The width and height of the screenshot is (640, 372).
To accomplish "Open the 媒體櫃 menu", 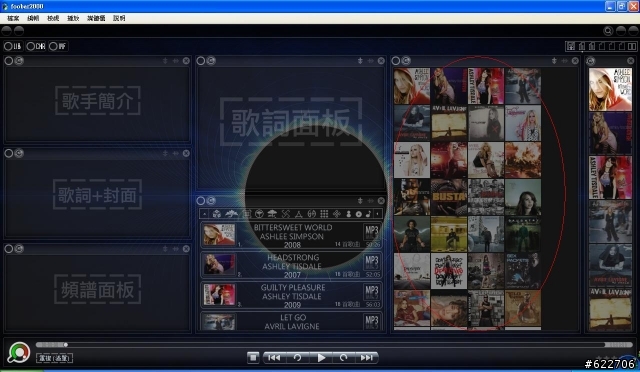I will click(x=96, y=18).
